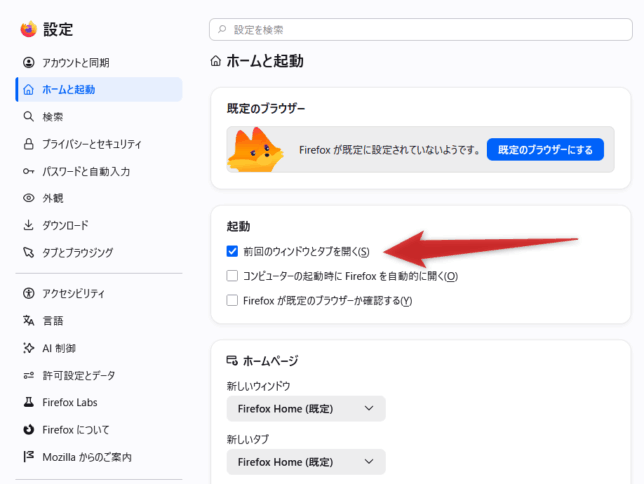Click the flask icon for Firefox Labs
This screenshot has width=644, height=484.
click(28, 402)
